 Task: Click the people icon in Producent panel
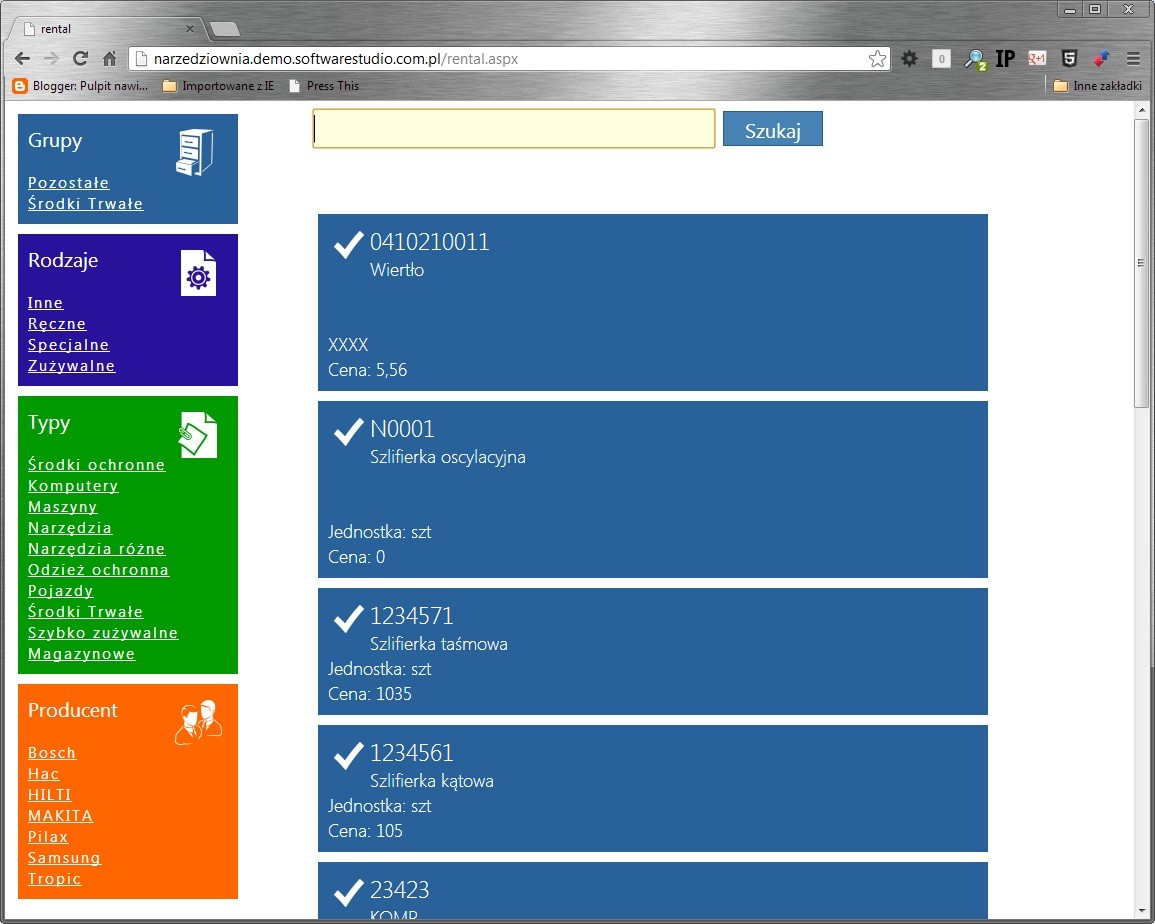[x=198, y=722]
